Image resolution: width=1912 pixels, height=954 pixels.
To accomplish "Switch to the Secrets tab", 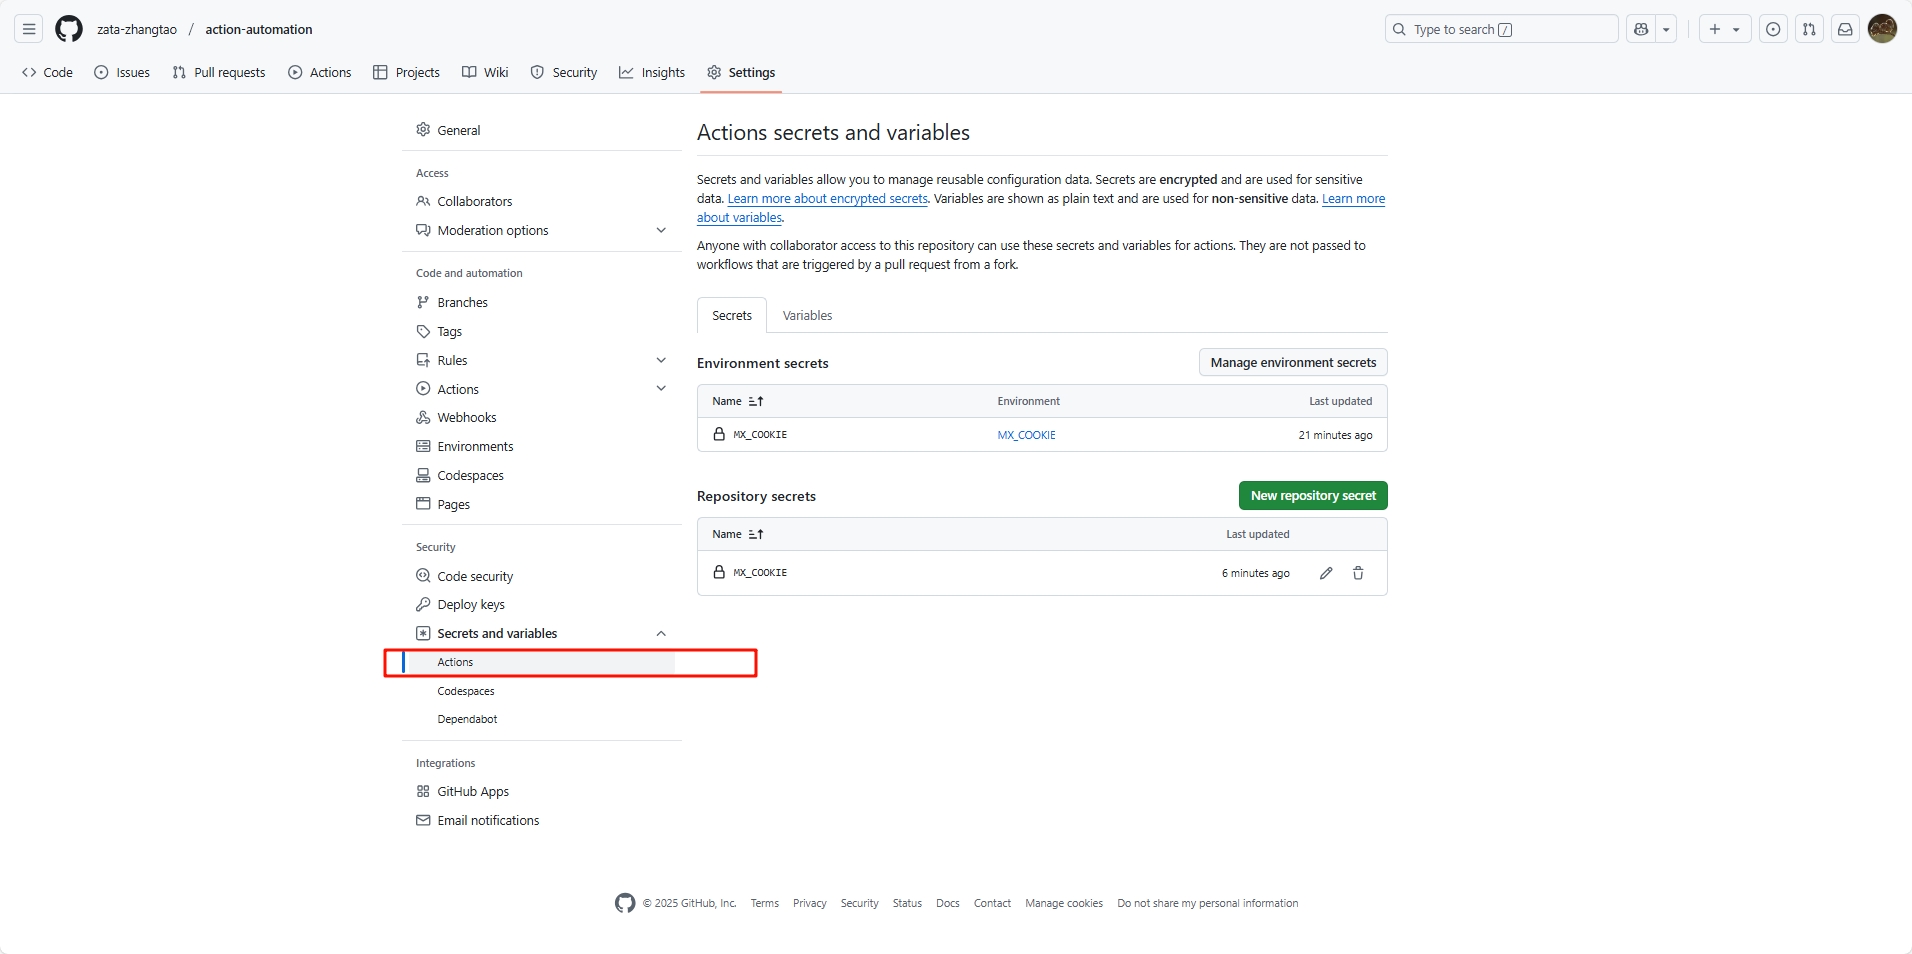I will click(732, 315).
